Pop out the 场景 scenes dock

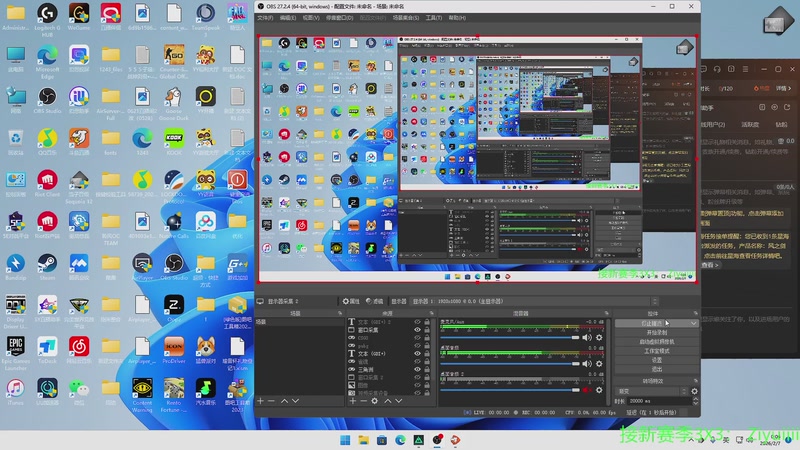(340, 313)
